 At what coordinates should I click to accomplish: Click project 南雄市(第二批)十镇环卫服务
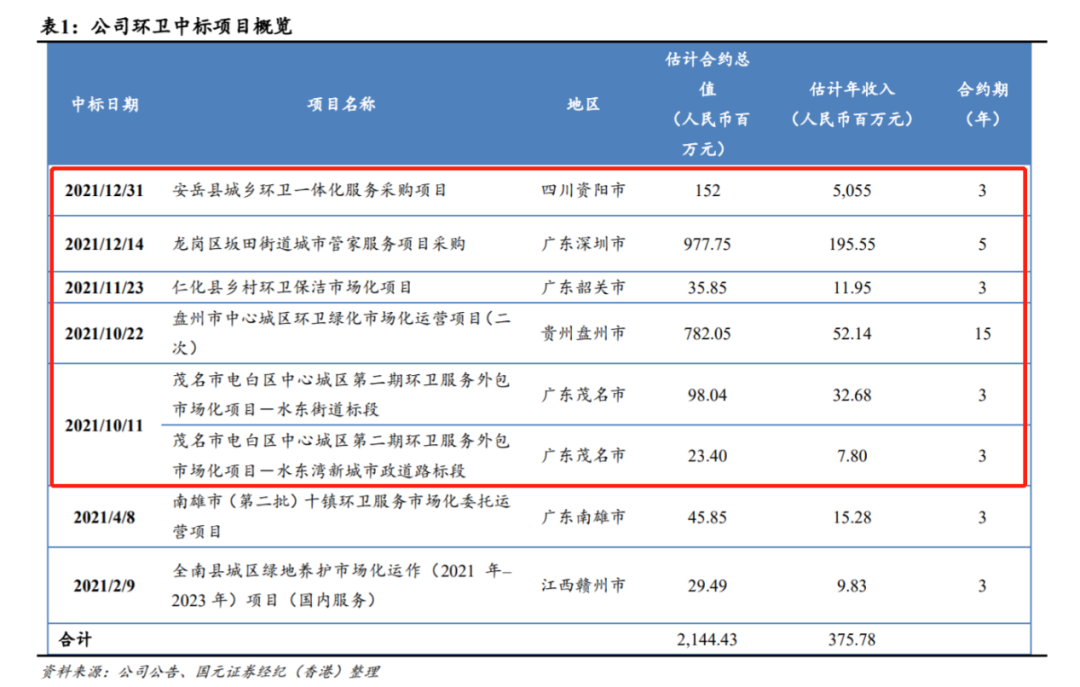click(x=341, y=517)
